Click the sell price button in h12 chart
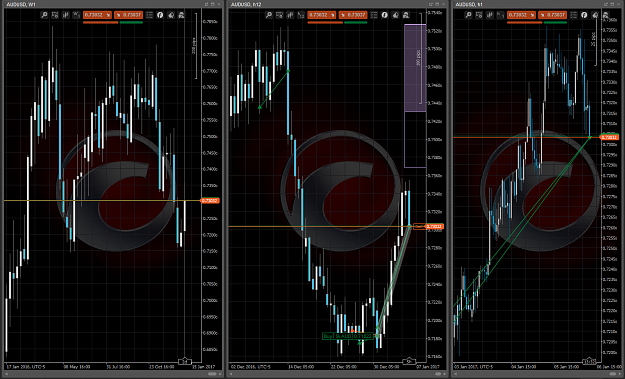625x379 pixels. coord(322,15)
